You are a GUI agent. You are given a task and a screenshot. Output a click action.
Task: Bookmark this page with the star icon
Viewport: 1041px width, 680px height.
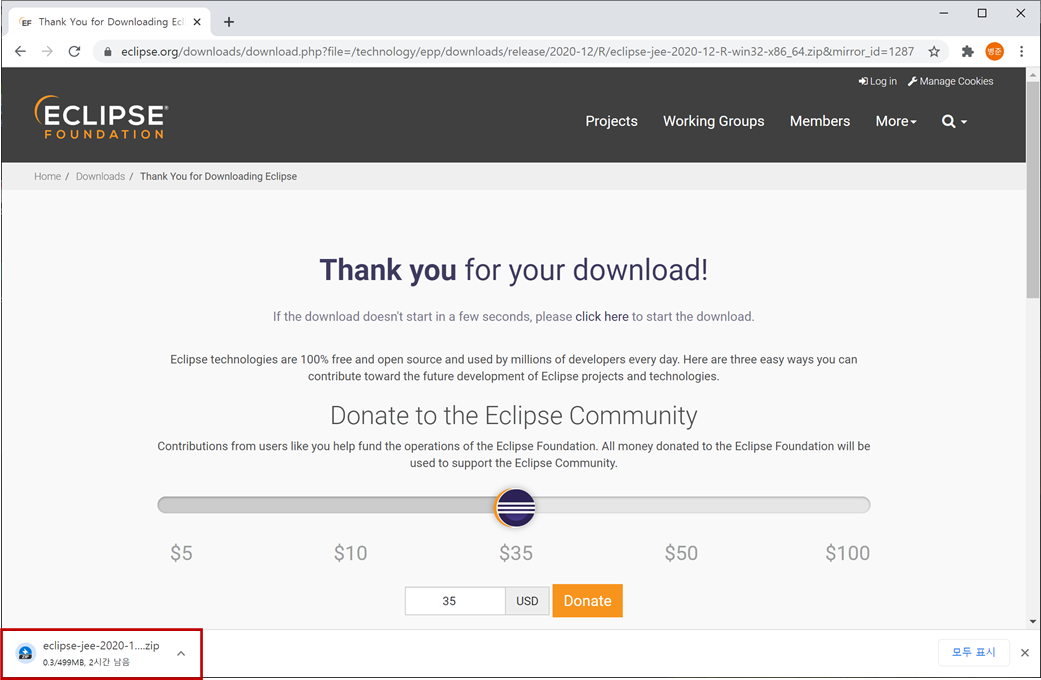click(934, 52)
